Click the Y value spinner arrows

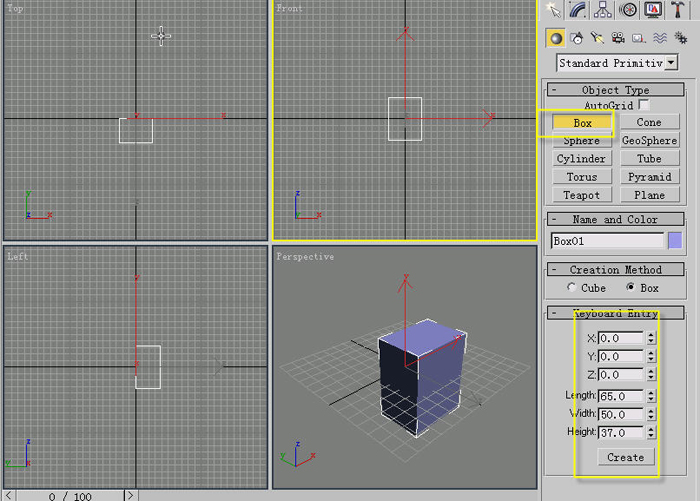(x=651, y=356)
